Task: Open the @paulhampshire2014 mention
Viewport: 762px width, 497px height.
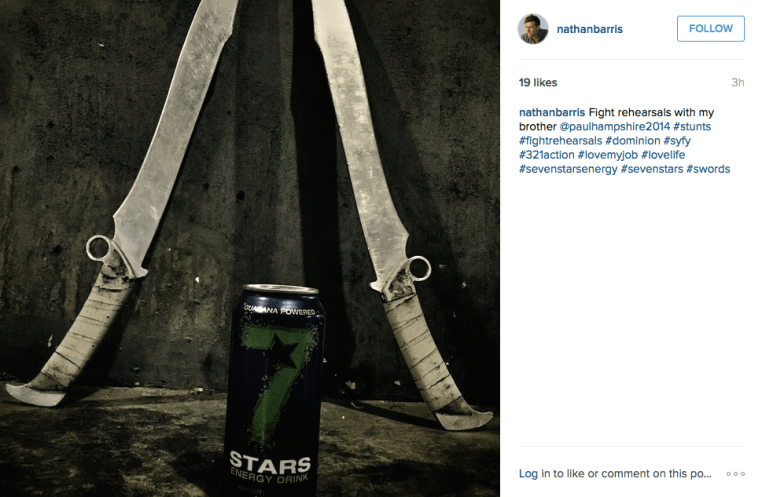Action: pos(615,126)
